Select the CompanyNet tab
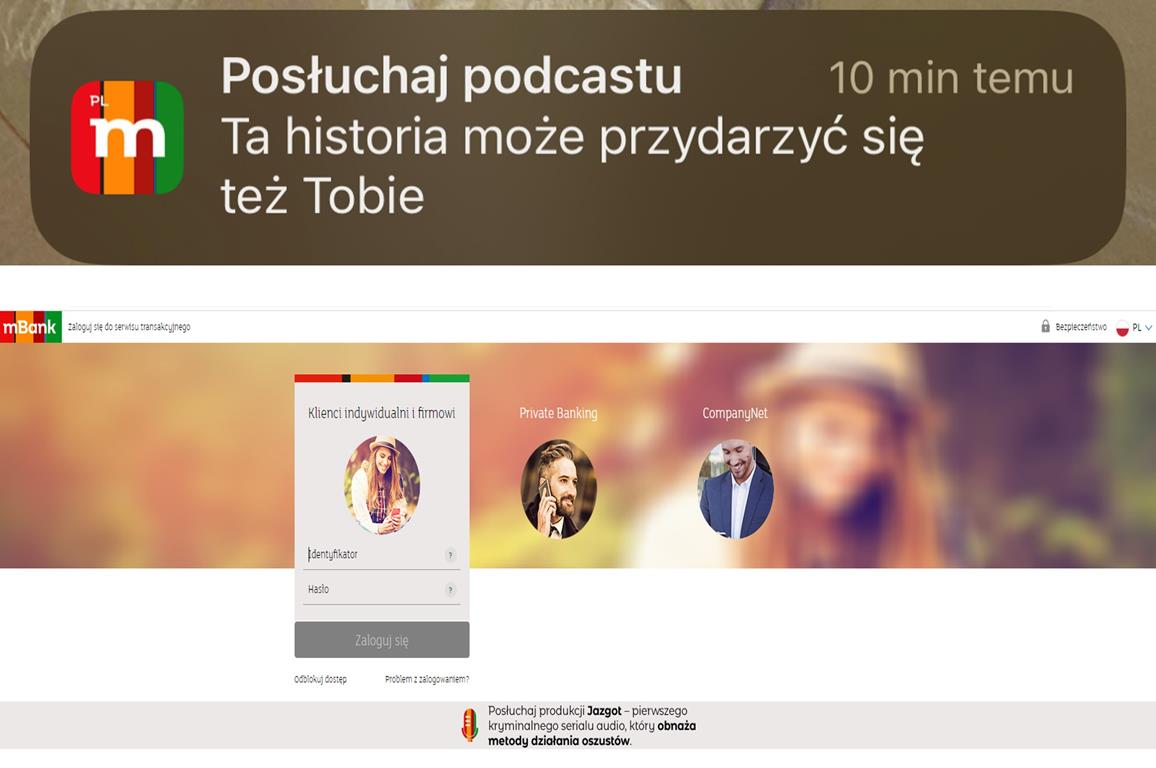Screen dimensions: 1156x768 [735, 413]
